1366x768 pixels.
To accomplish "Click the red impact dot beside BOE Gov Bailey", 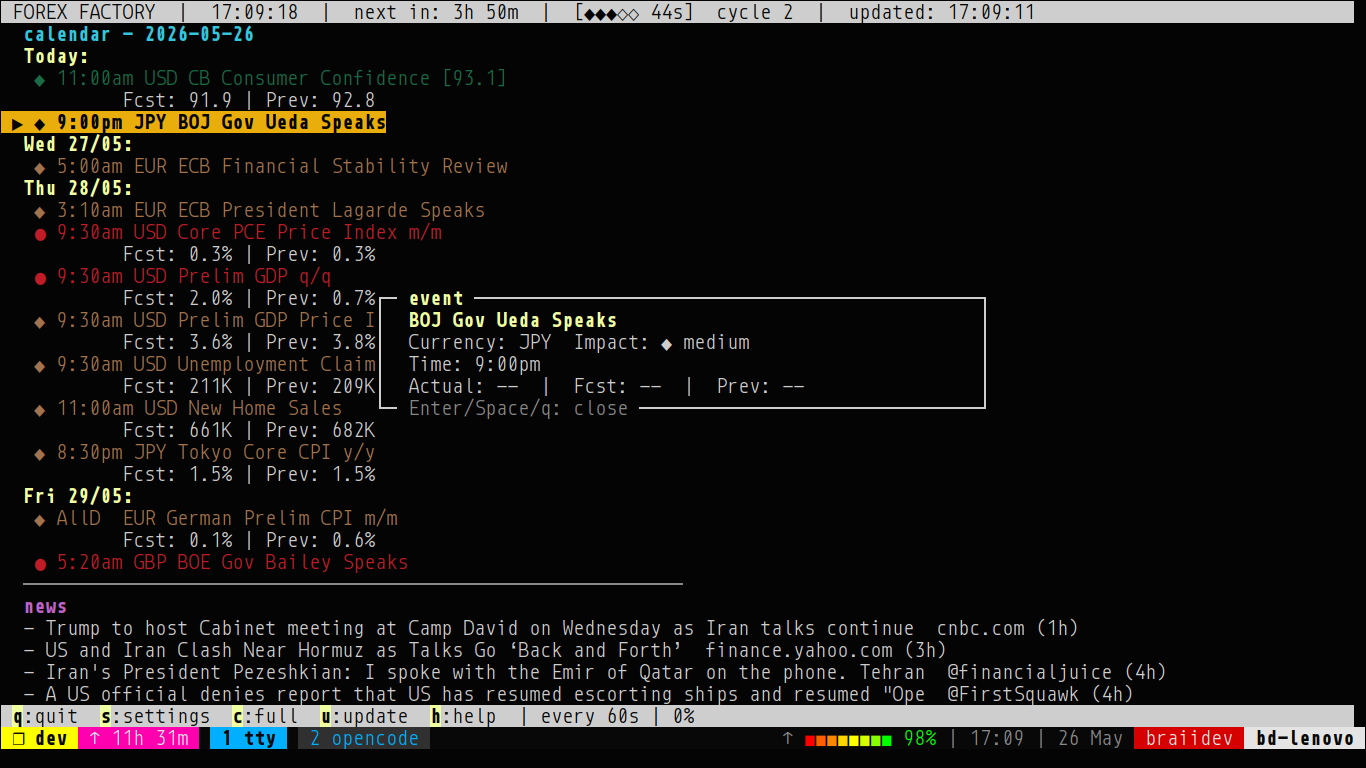I will point(40,564).
